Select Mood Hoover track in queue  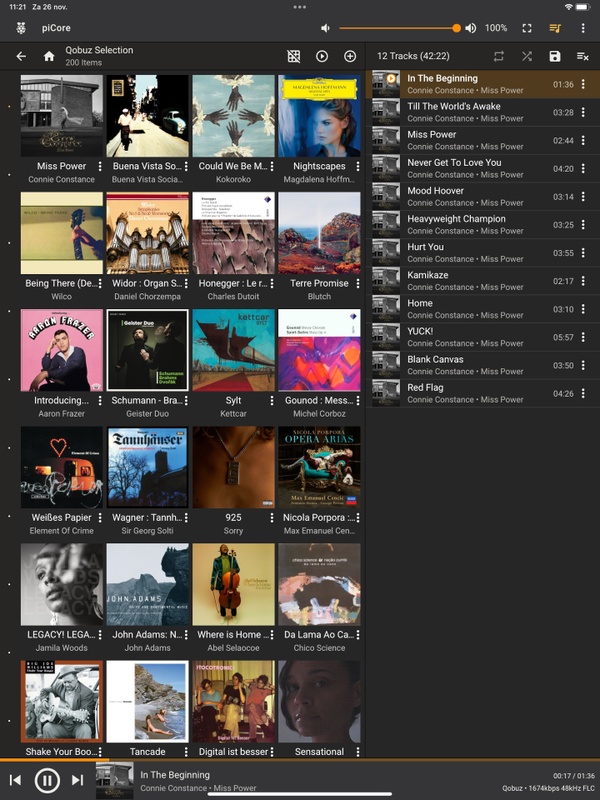click(483, 196)
